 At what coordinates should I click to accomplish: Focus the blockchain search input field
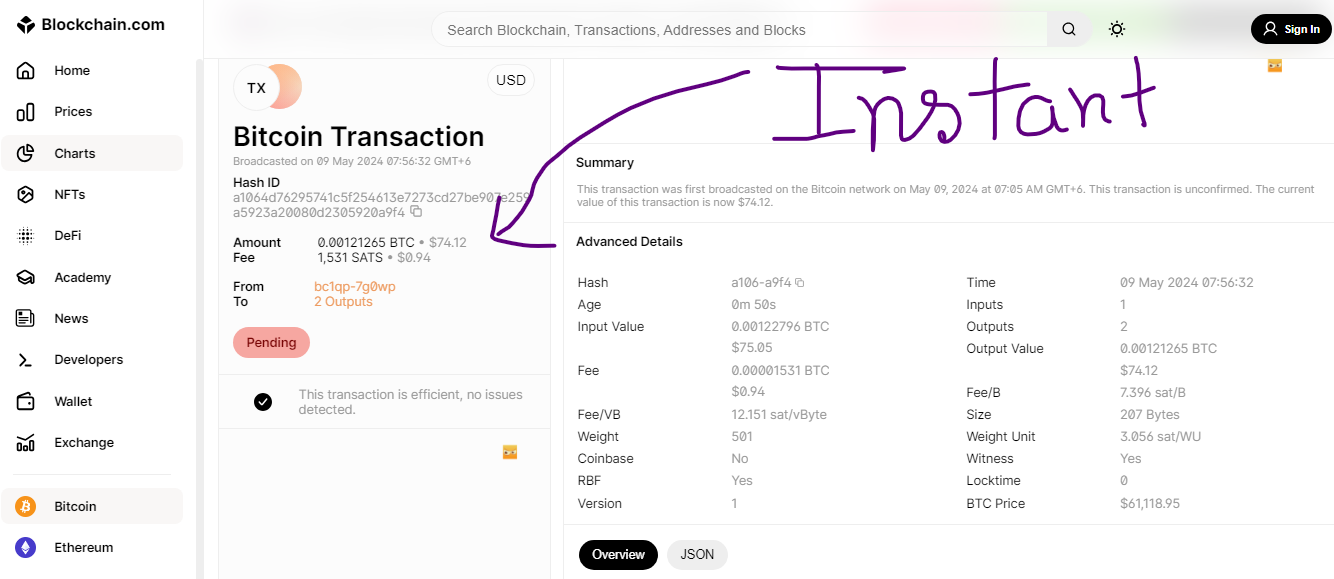[740, 30]
